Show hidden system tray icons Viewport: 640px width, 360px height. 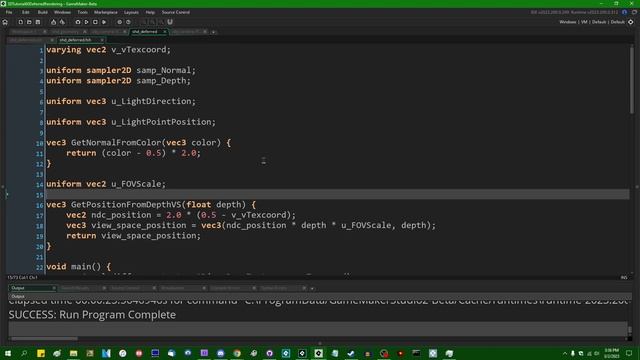tap(565, 353)
